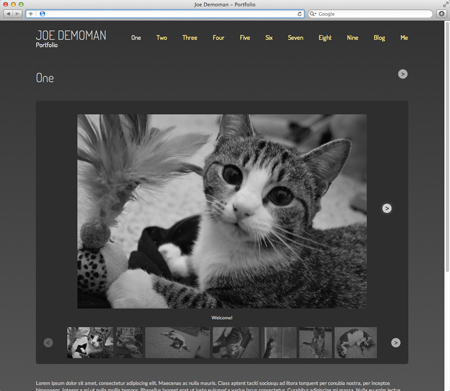Show the next photo with the arrow right of main image
Screen dimensions: 450x391
[x=387, y=208]
